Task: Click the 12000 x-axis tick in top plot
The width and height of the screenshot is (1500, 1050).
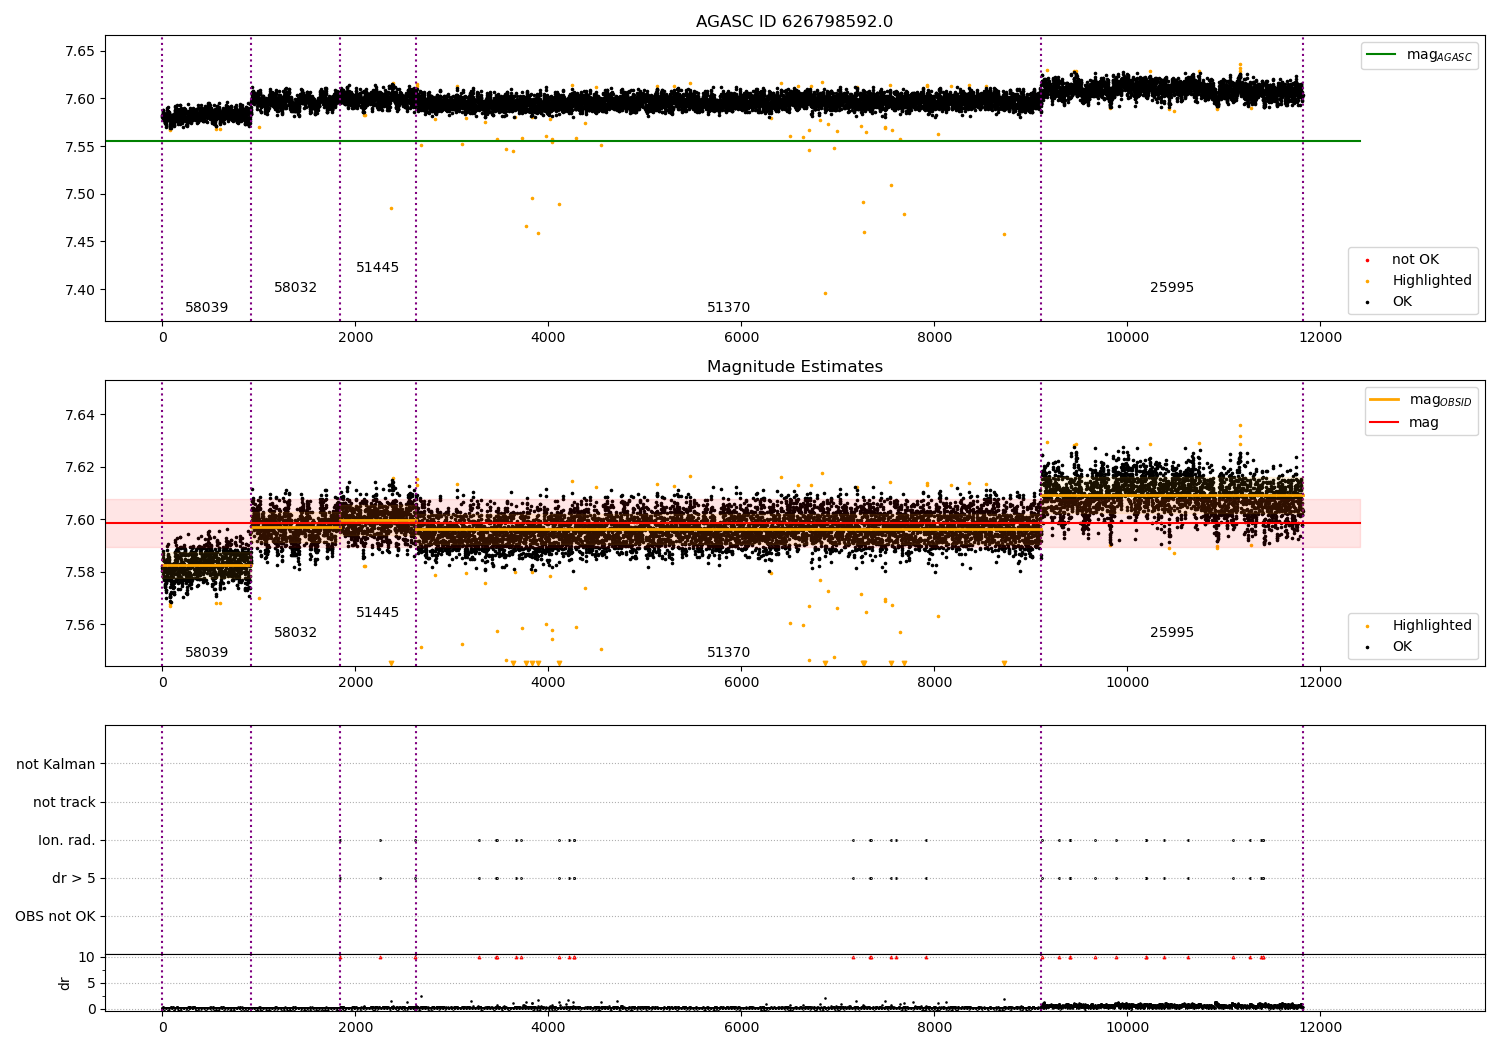Action: tap(1320, 338)
